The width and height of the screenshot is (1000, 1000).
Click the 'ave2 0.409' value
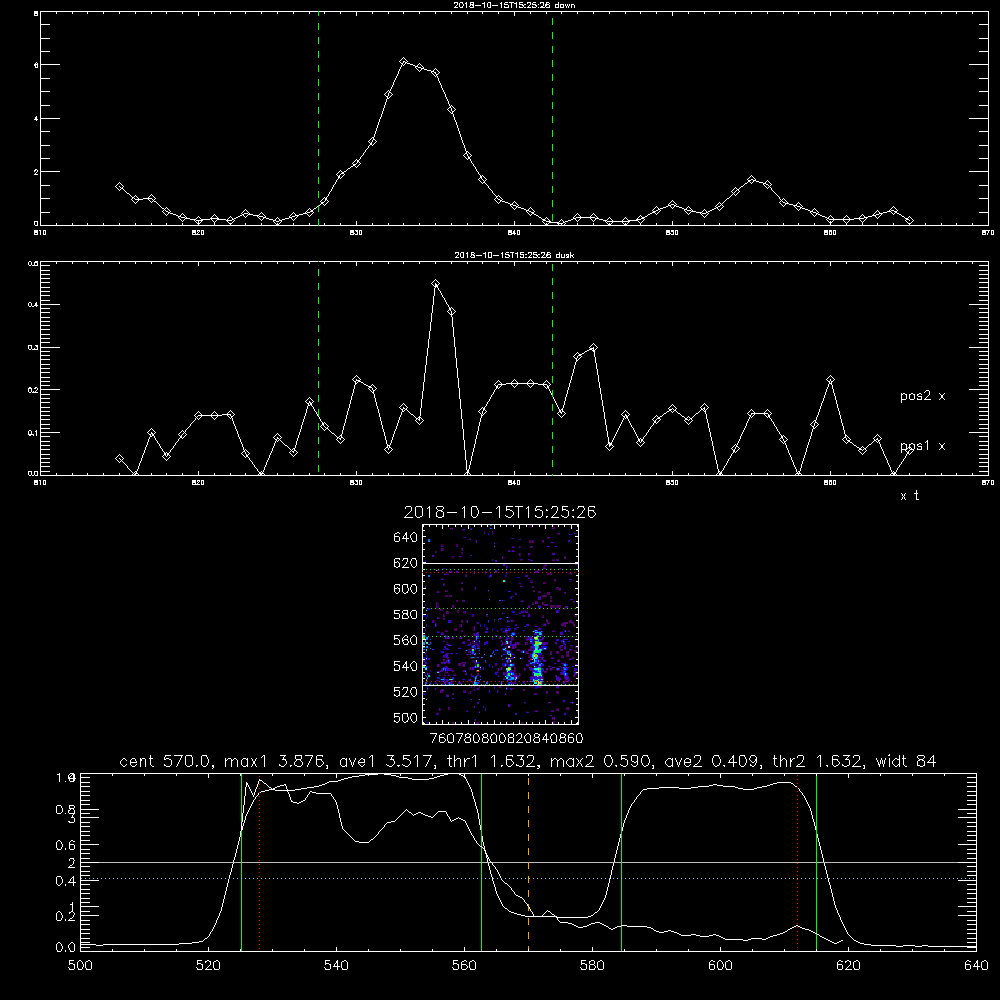713,761
